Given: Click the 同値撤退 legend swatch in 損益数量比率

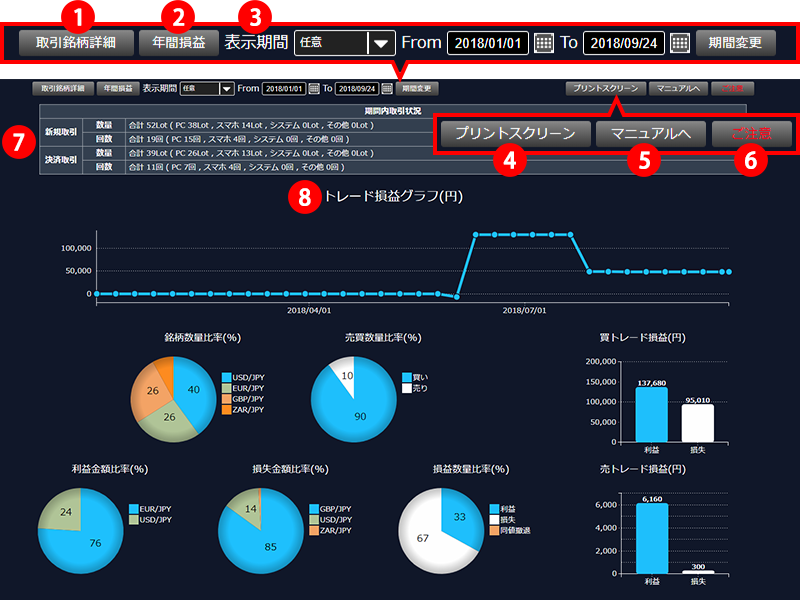Looking at the screenshot, I should (494, 531).
